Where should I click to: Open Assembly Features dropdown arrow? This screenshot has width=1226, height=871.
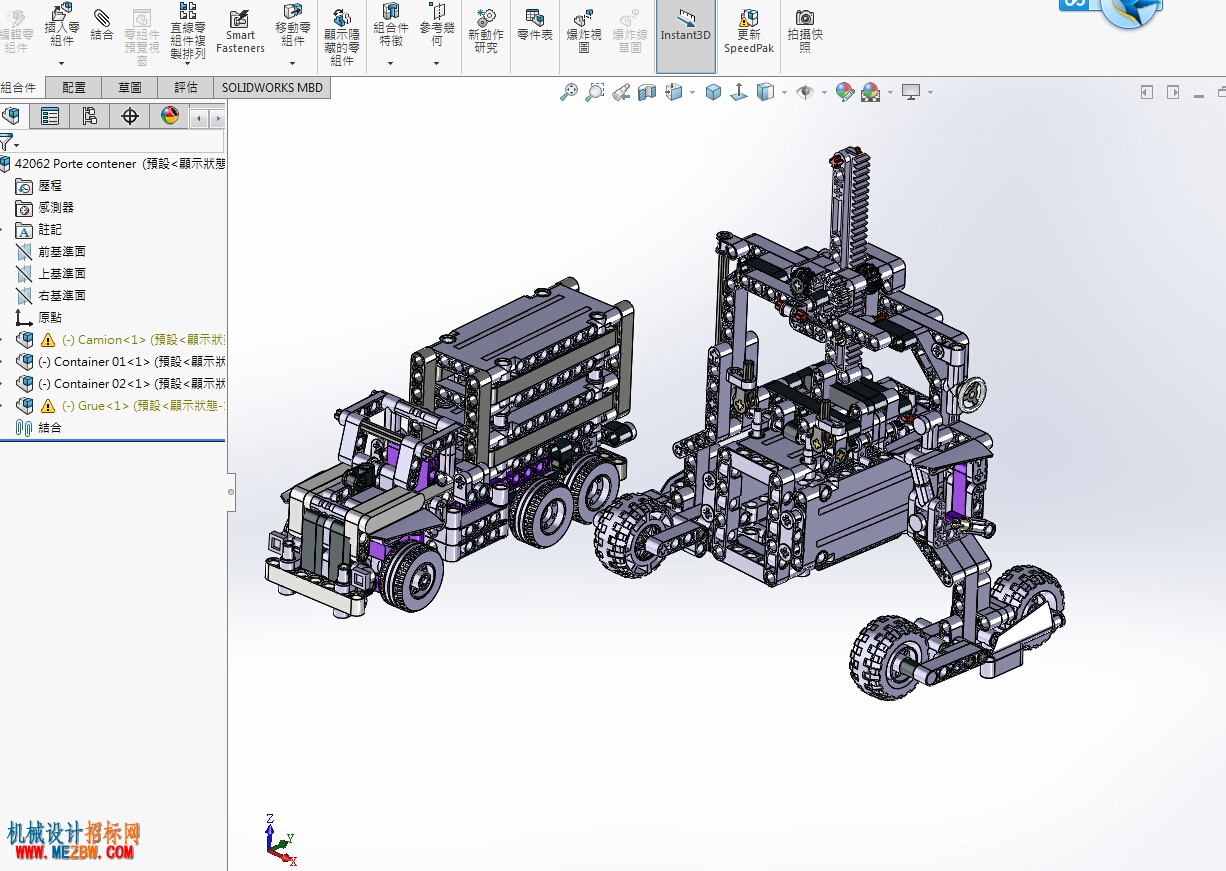click(390, 63)
